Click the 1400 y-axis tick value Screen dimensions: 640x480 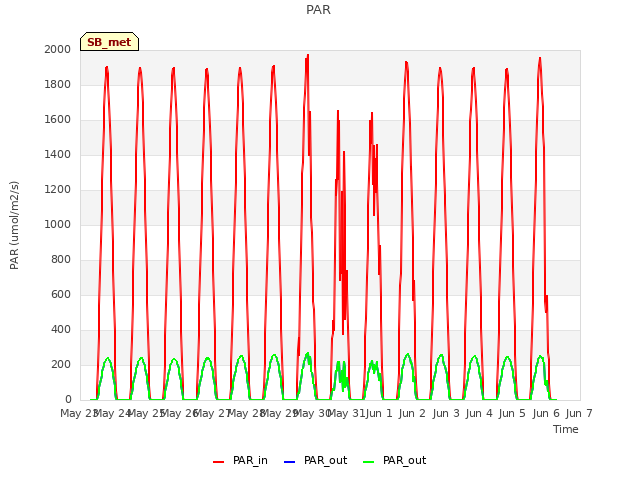(x=58, y=154)
